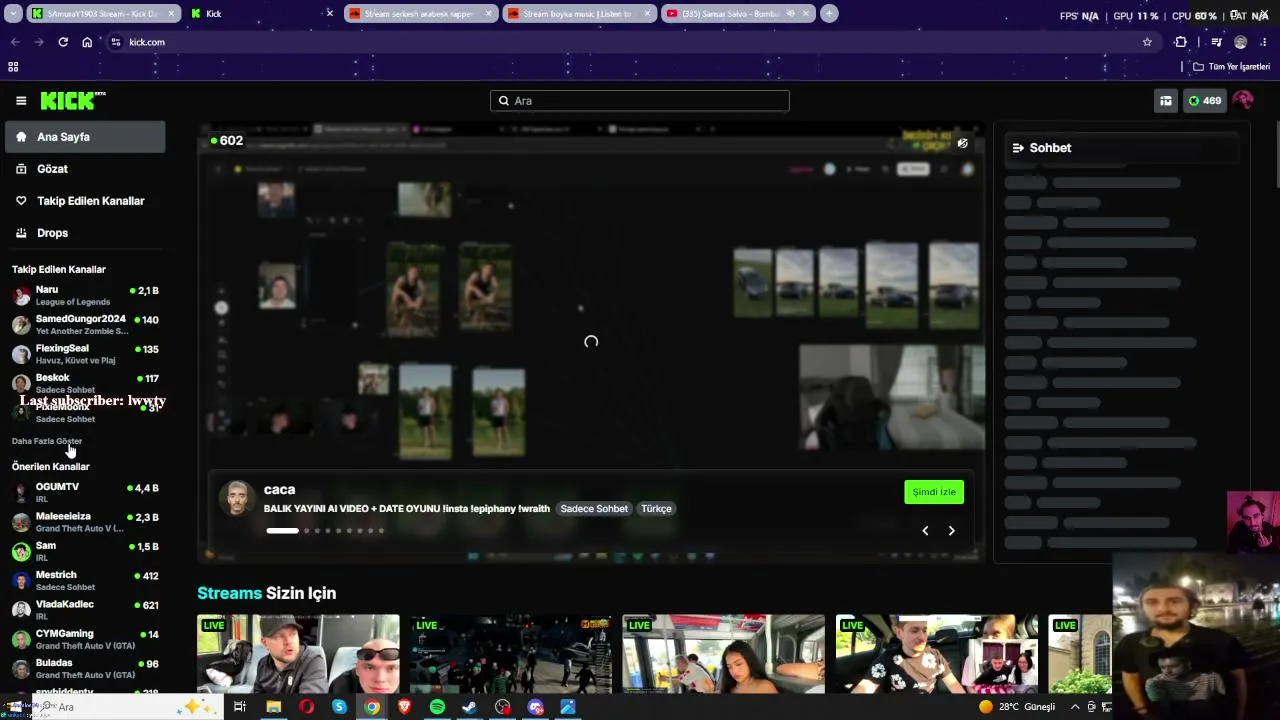Image resolution: width=1280 pixels, height=720 pixels.
Task: Toggle mute on featured stream player
Action: (x=962, y=143)
